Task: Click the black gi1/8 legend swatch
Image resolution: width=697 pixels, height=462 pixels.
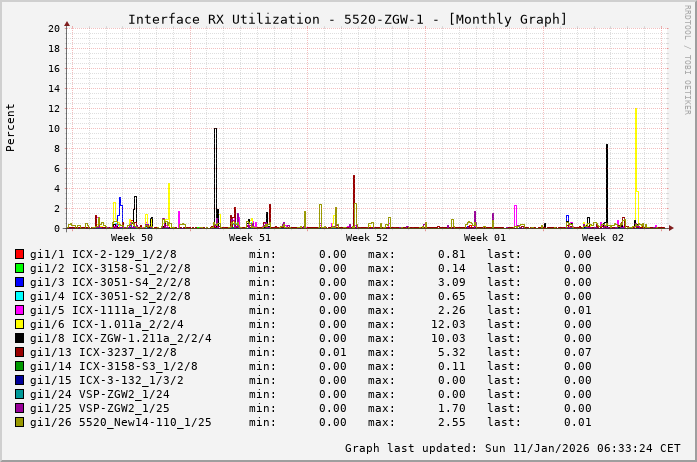Action: pos(20,338)
